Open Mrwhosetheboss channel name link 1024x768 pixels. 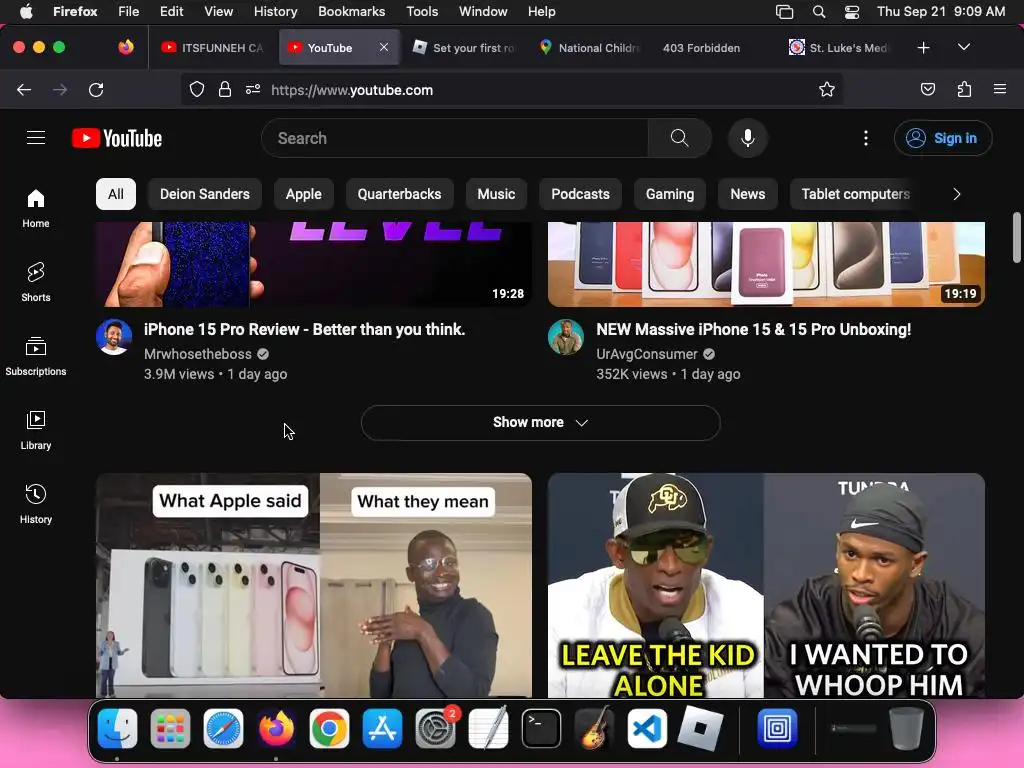pos(197,354)
